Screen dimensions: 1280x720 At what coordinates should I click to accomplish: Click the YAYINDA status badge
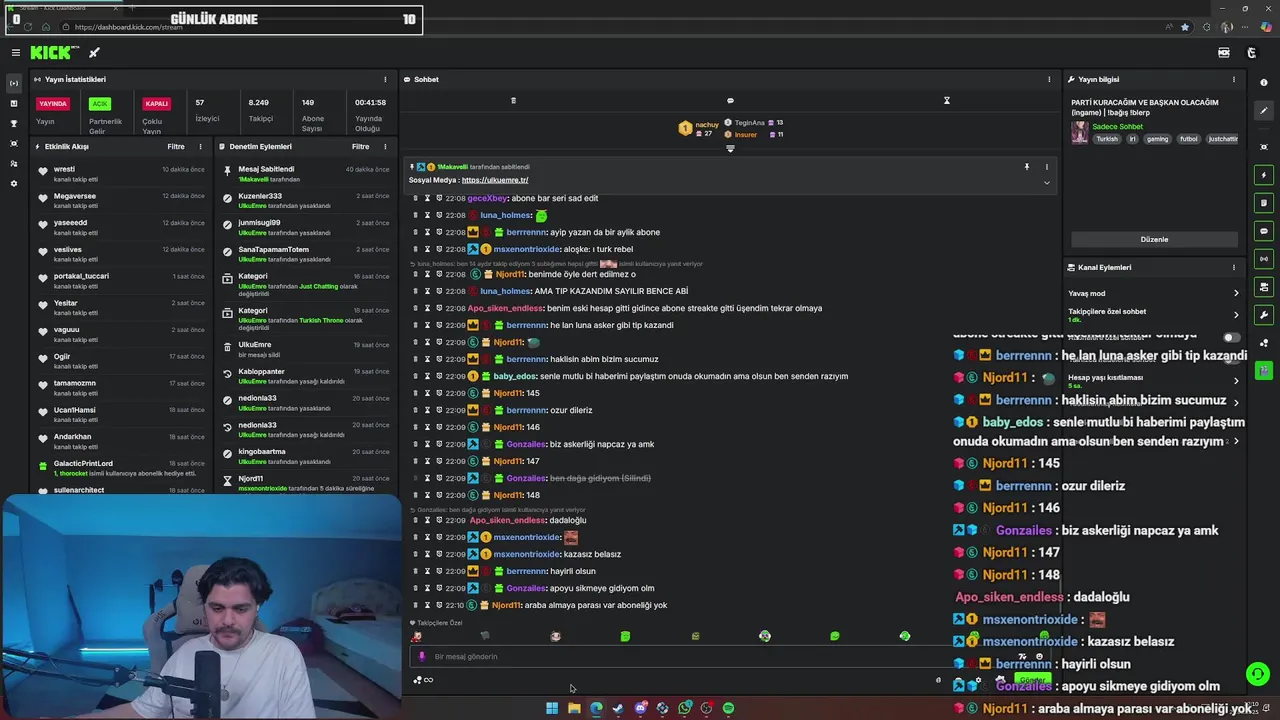pyautogui.click(x=53, y=103)
